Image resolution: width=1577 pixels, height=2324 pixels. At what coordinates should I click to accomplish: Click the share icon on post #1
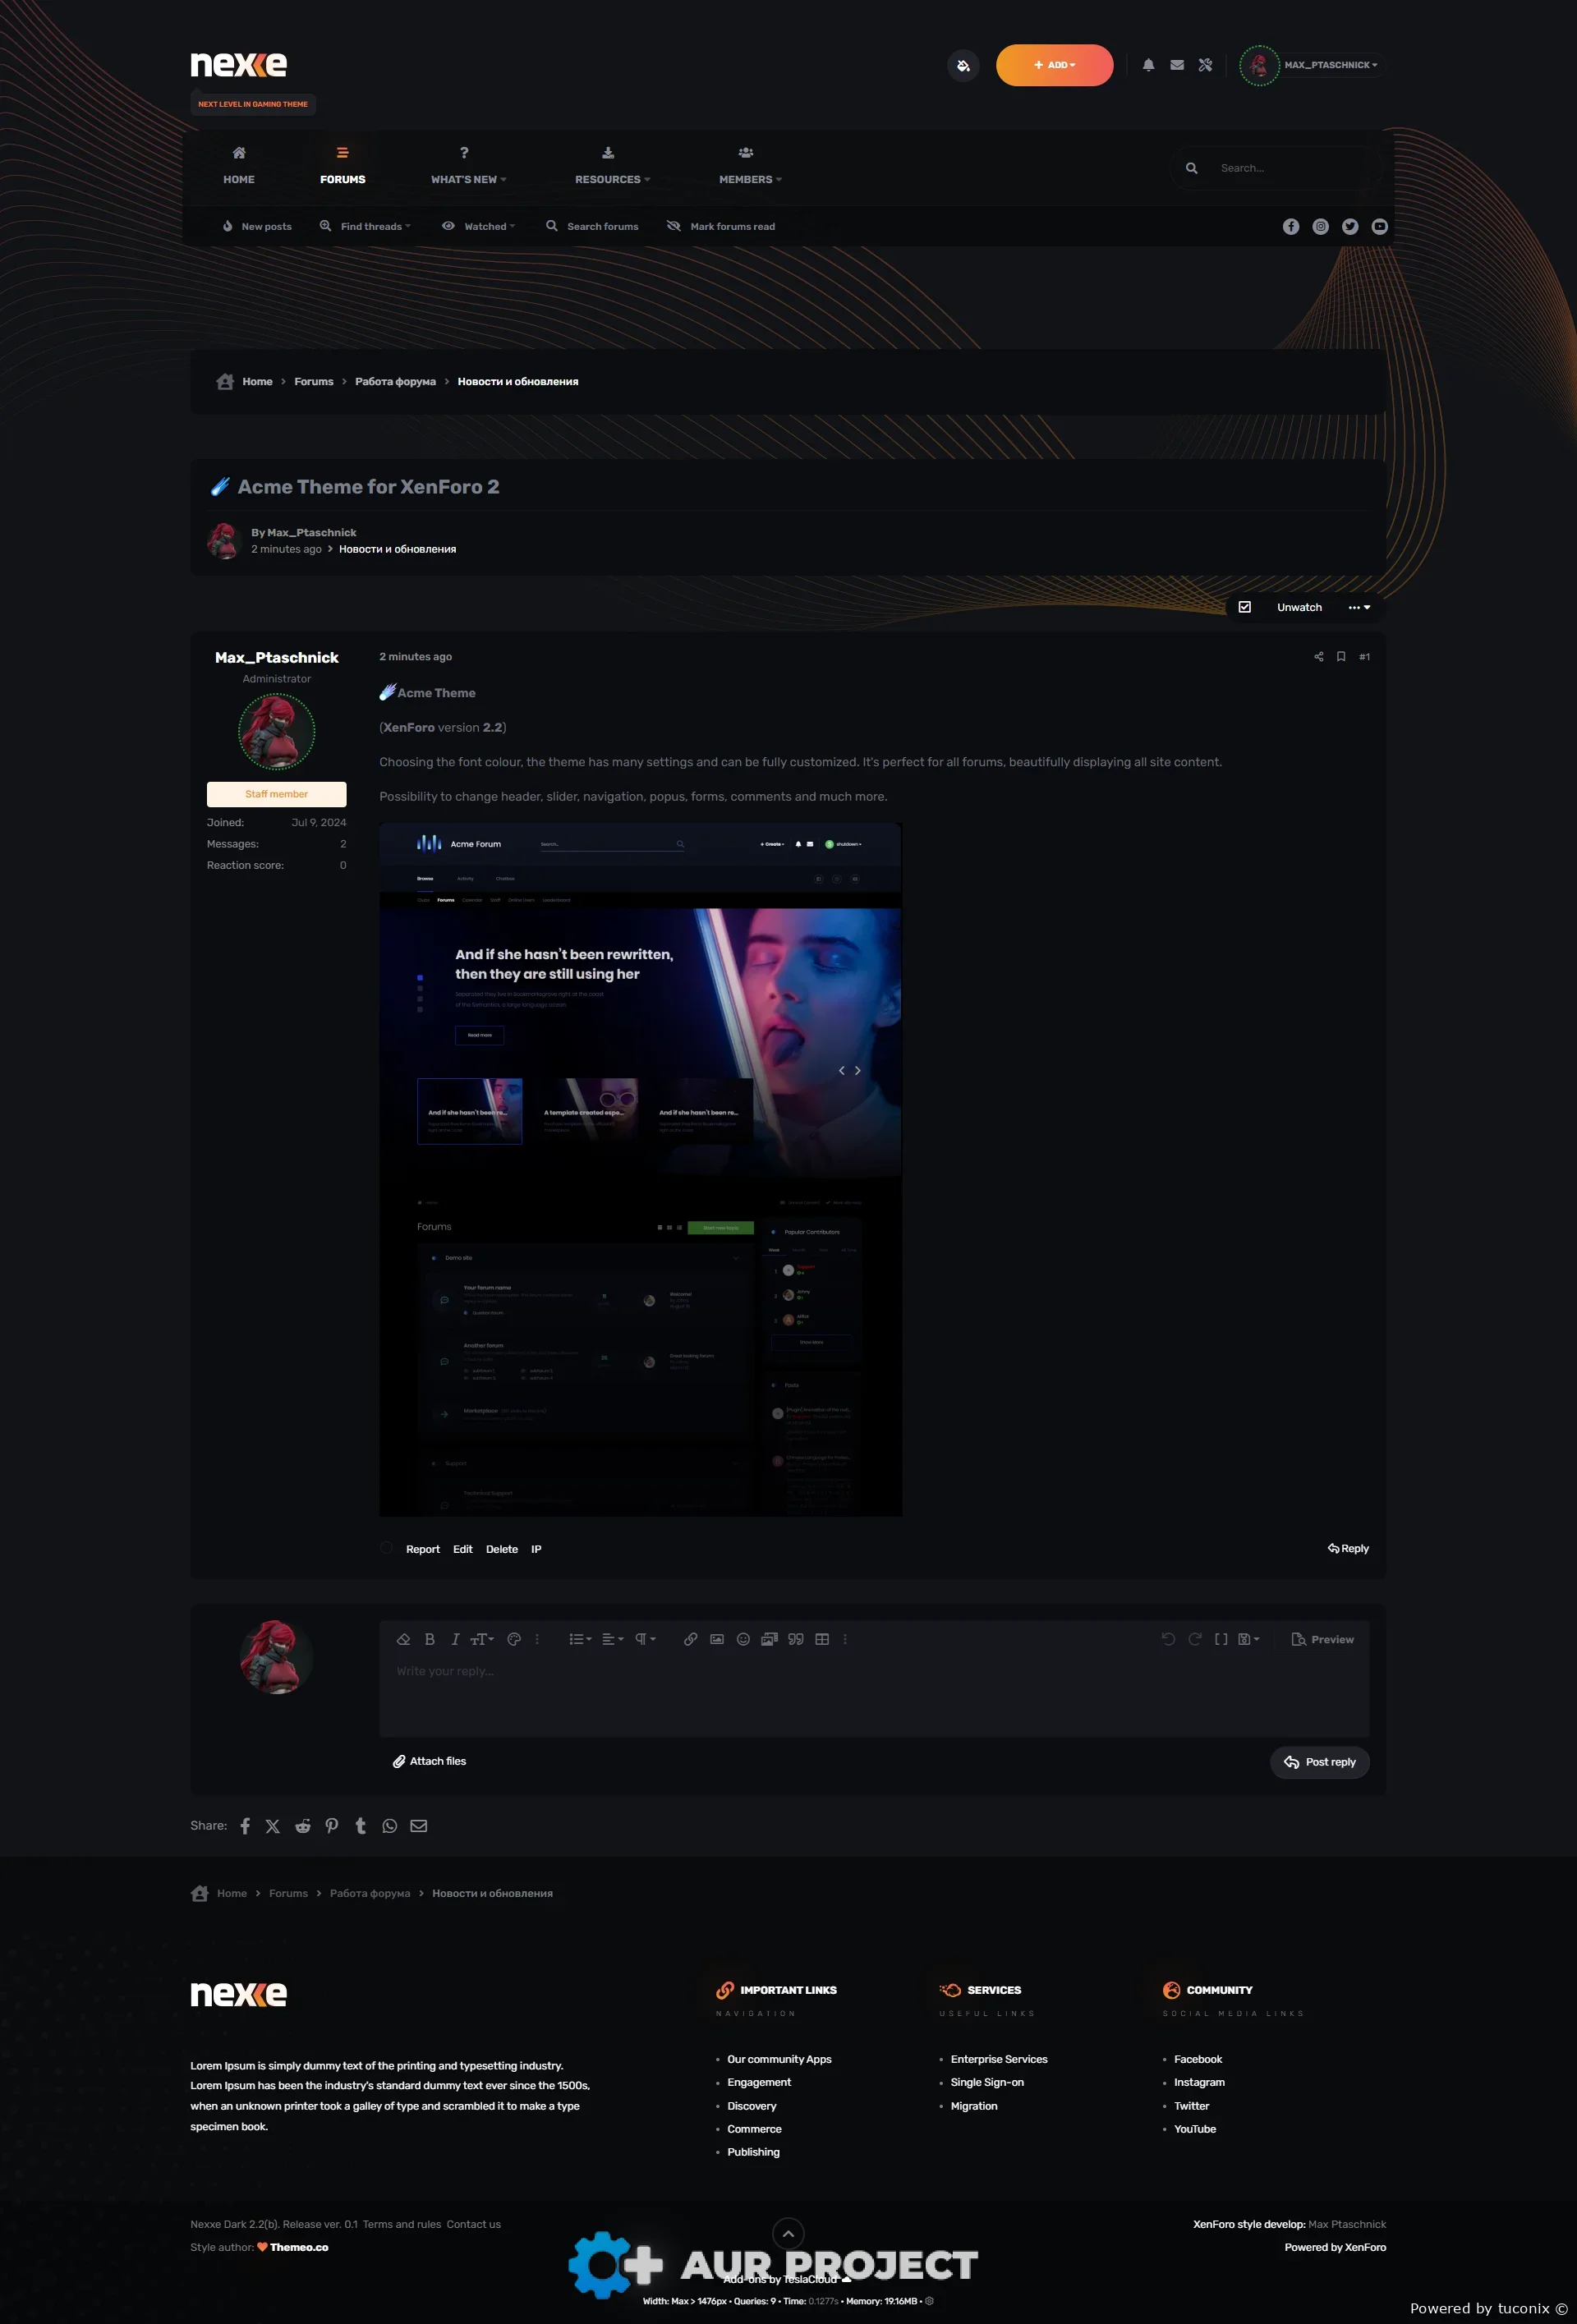coord(1318,657)
